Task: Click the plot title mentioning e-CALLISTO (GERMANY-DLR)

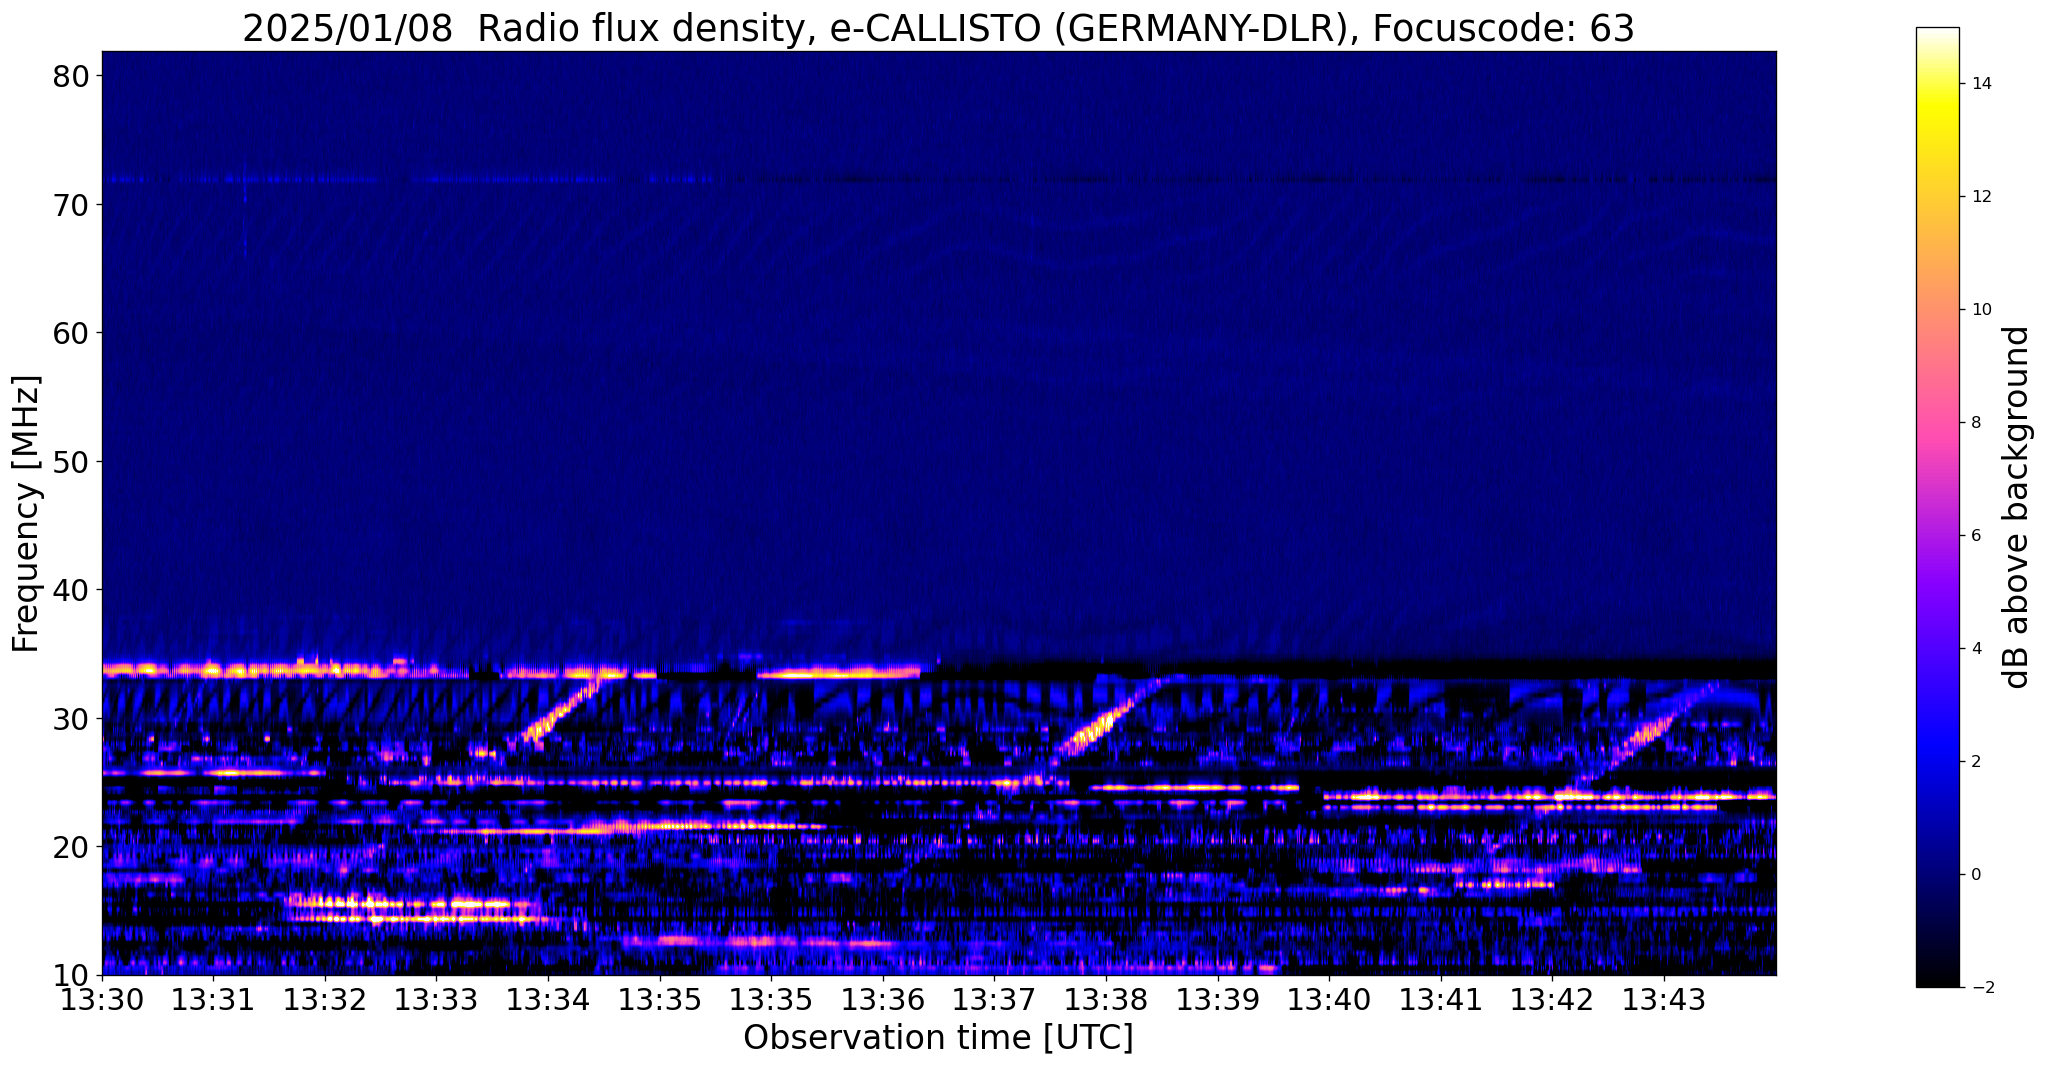Action: click(938, 28)
